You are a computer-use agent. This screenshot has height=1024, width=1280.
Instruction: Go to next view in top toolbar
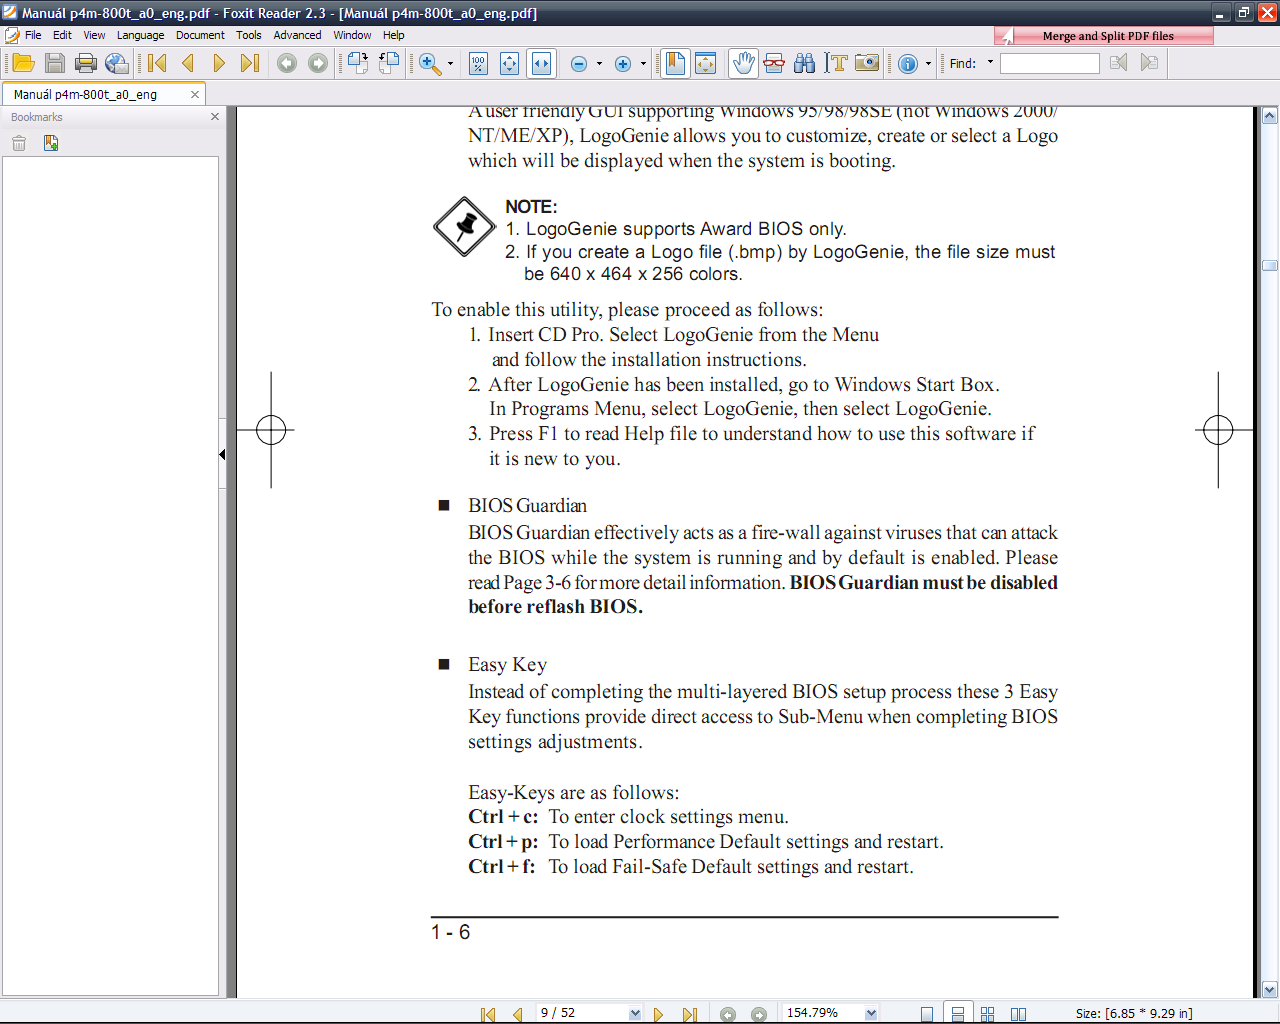point(318,63)
